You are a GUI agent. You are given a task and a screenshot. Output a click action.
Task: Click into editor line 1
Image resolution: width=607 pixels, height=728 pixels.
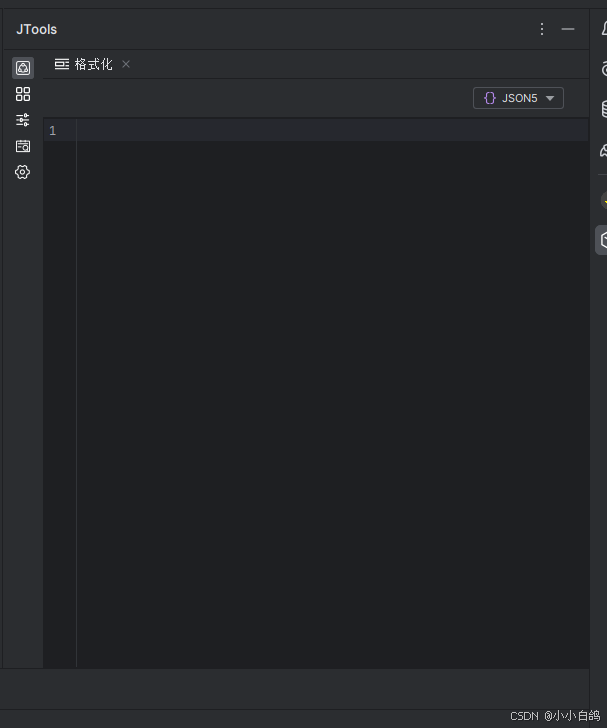click(333, 130)
